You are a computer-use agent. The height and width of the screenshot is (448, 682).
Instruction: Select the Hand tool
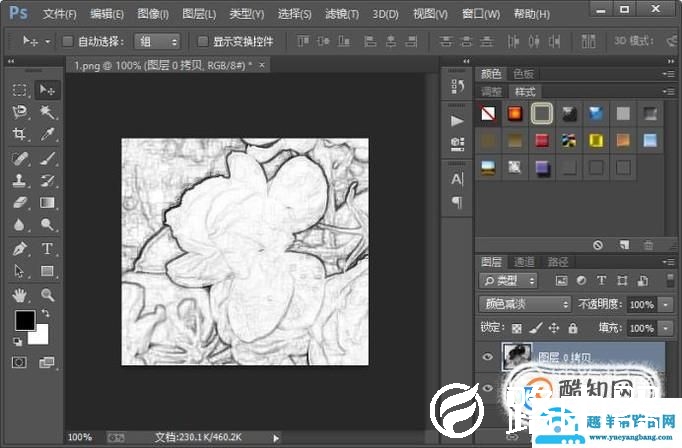click(20, 295)
